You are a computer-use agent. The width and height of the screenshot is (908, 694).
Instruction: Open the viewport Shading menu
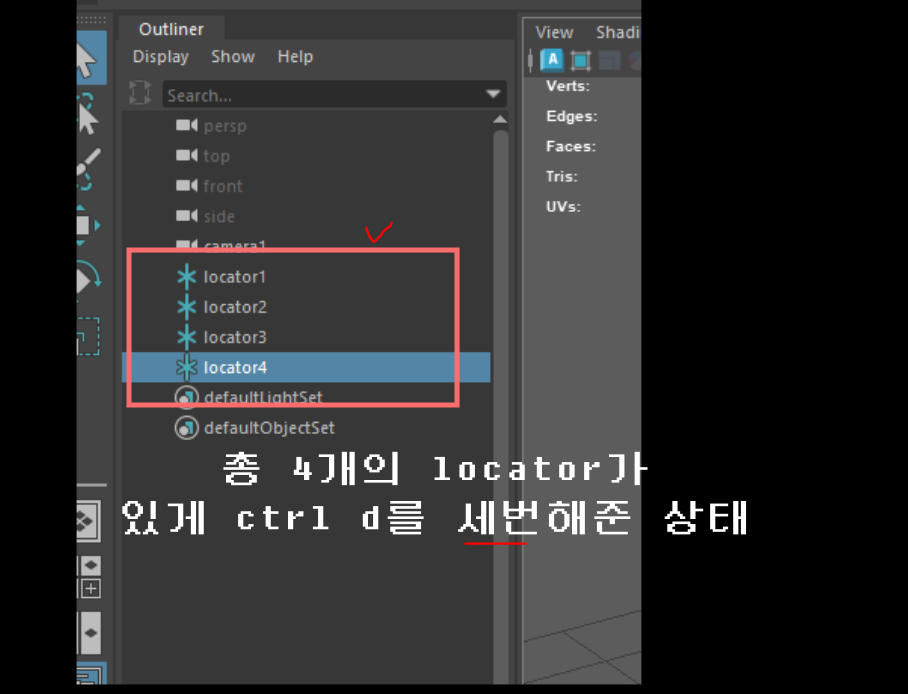(618, 32)
